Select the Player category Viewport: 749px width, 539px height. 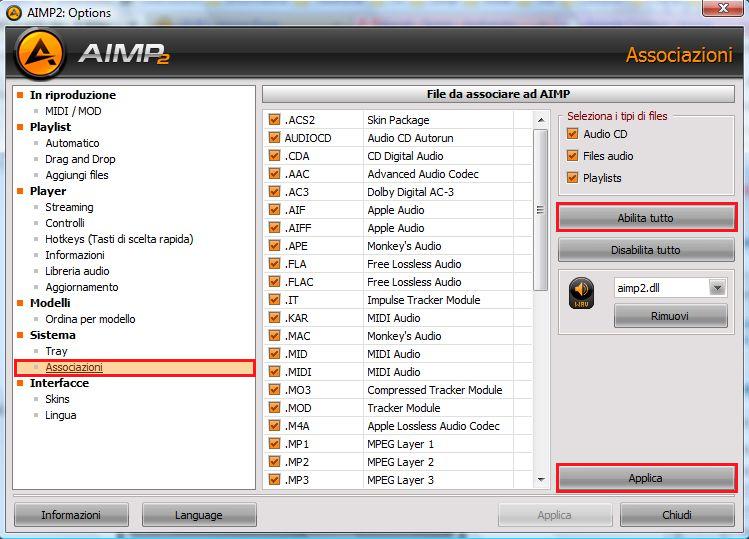48,191
